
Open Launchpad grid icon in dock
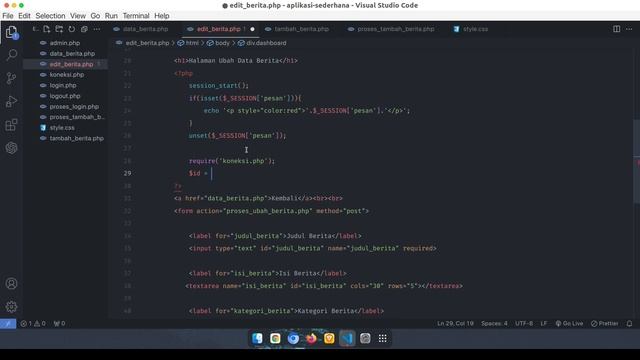(x=382, y=338)
